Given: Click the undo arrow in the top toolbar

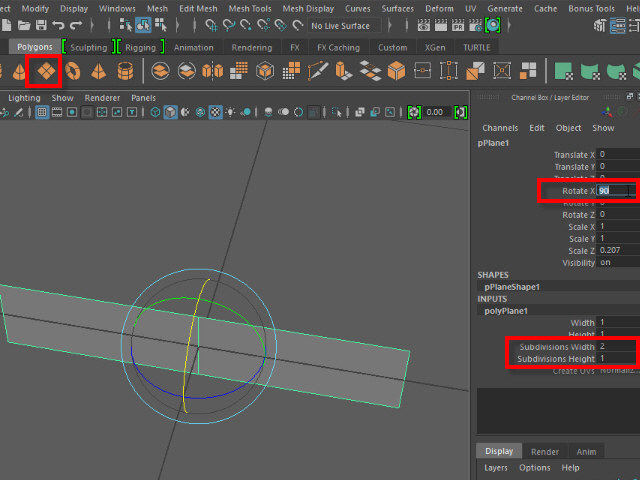Looking at the screenshot, I should 58,25.
